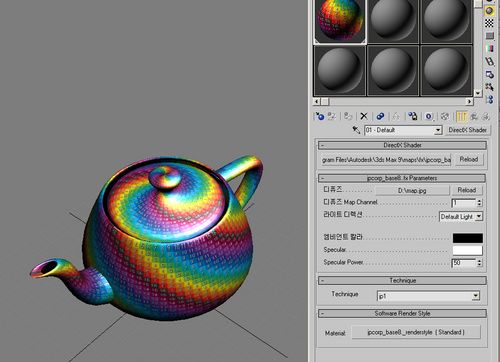Select the gray sample slot beside the rainbow slot
This screenshot has height=362, width=500.
point(393,22)
